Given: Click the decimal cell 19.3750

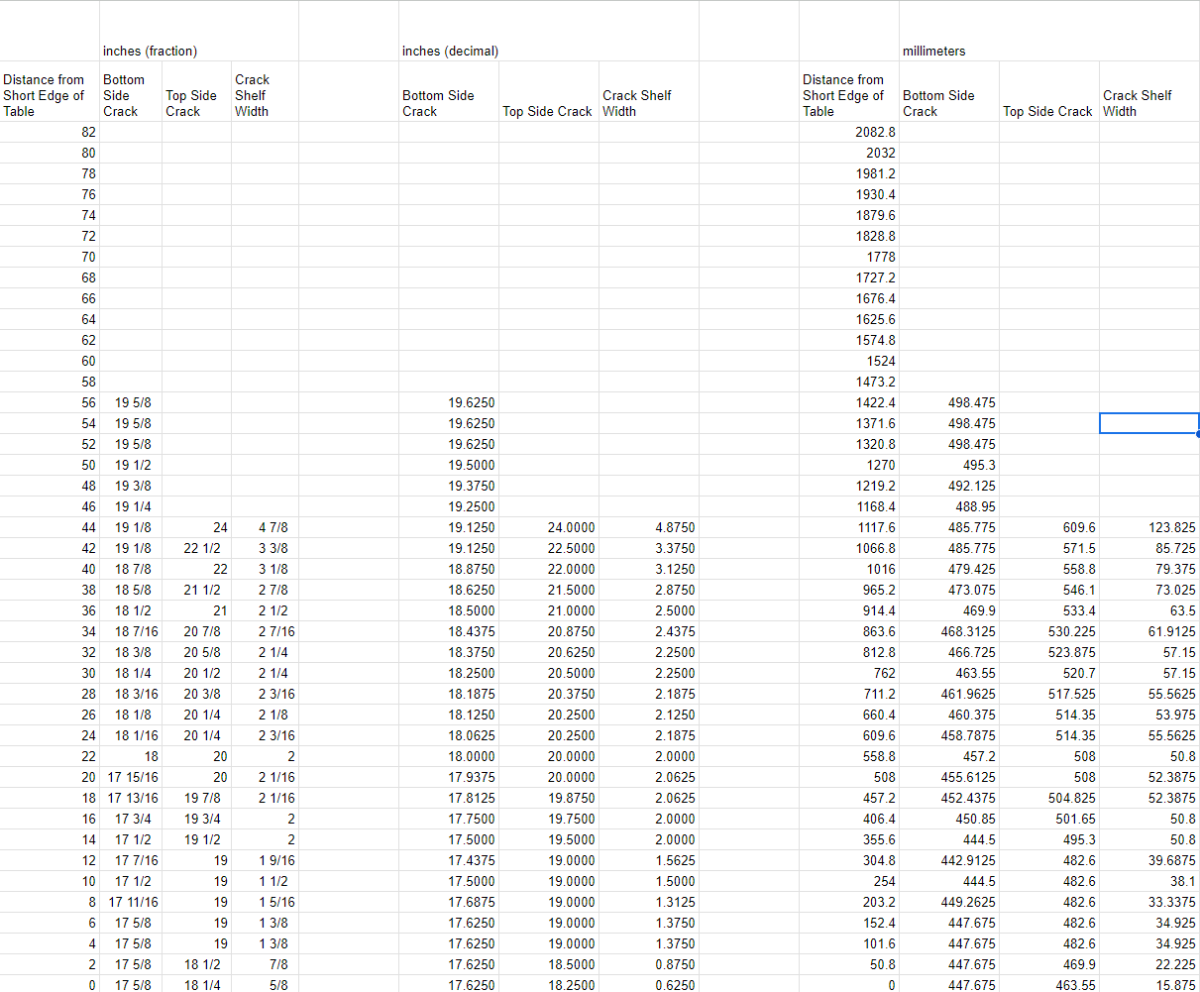Looking at the screenshot, I should [449, 486].
